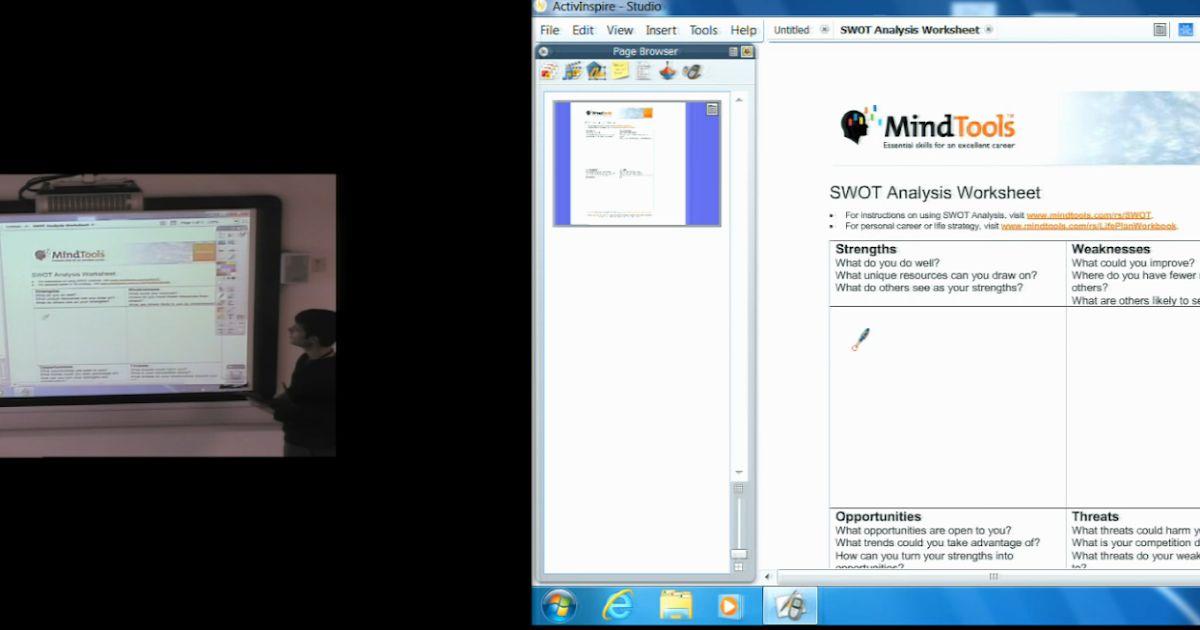Open the Voting Browser device icon
The height and width of the screenshot is (630, 1200).
point(692,71)
